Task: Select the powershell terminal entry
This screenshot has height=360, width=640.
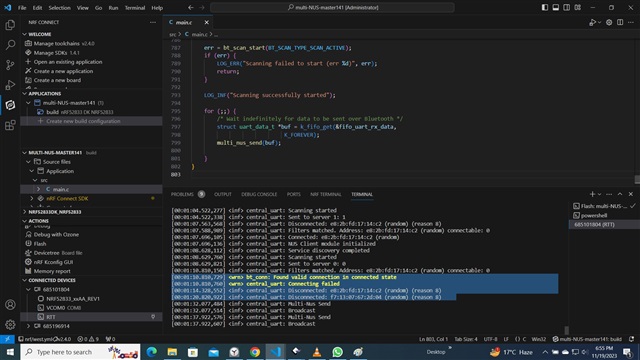Action: click(594, 216)
